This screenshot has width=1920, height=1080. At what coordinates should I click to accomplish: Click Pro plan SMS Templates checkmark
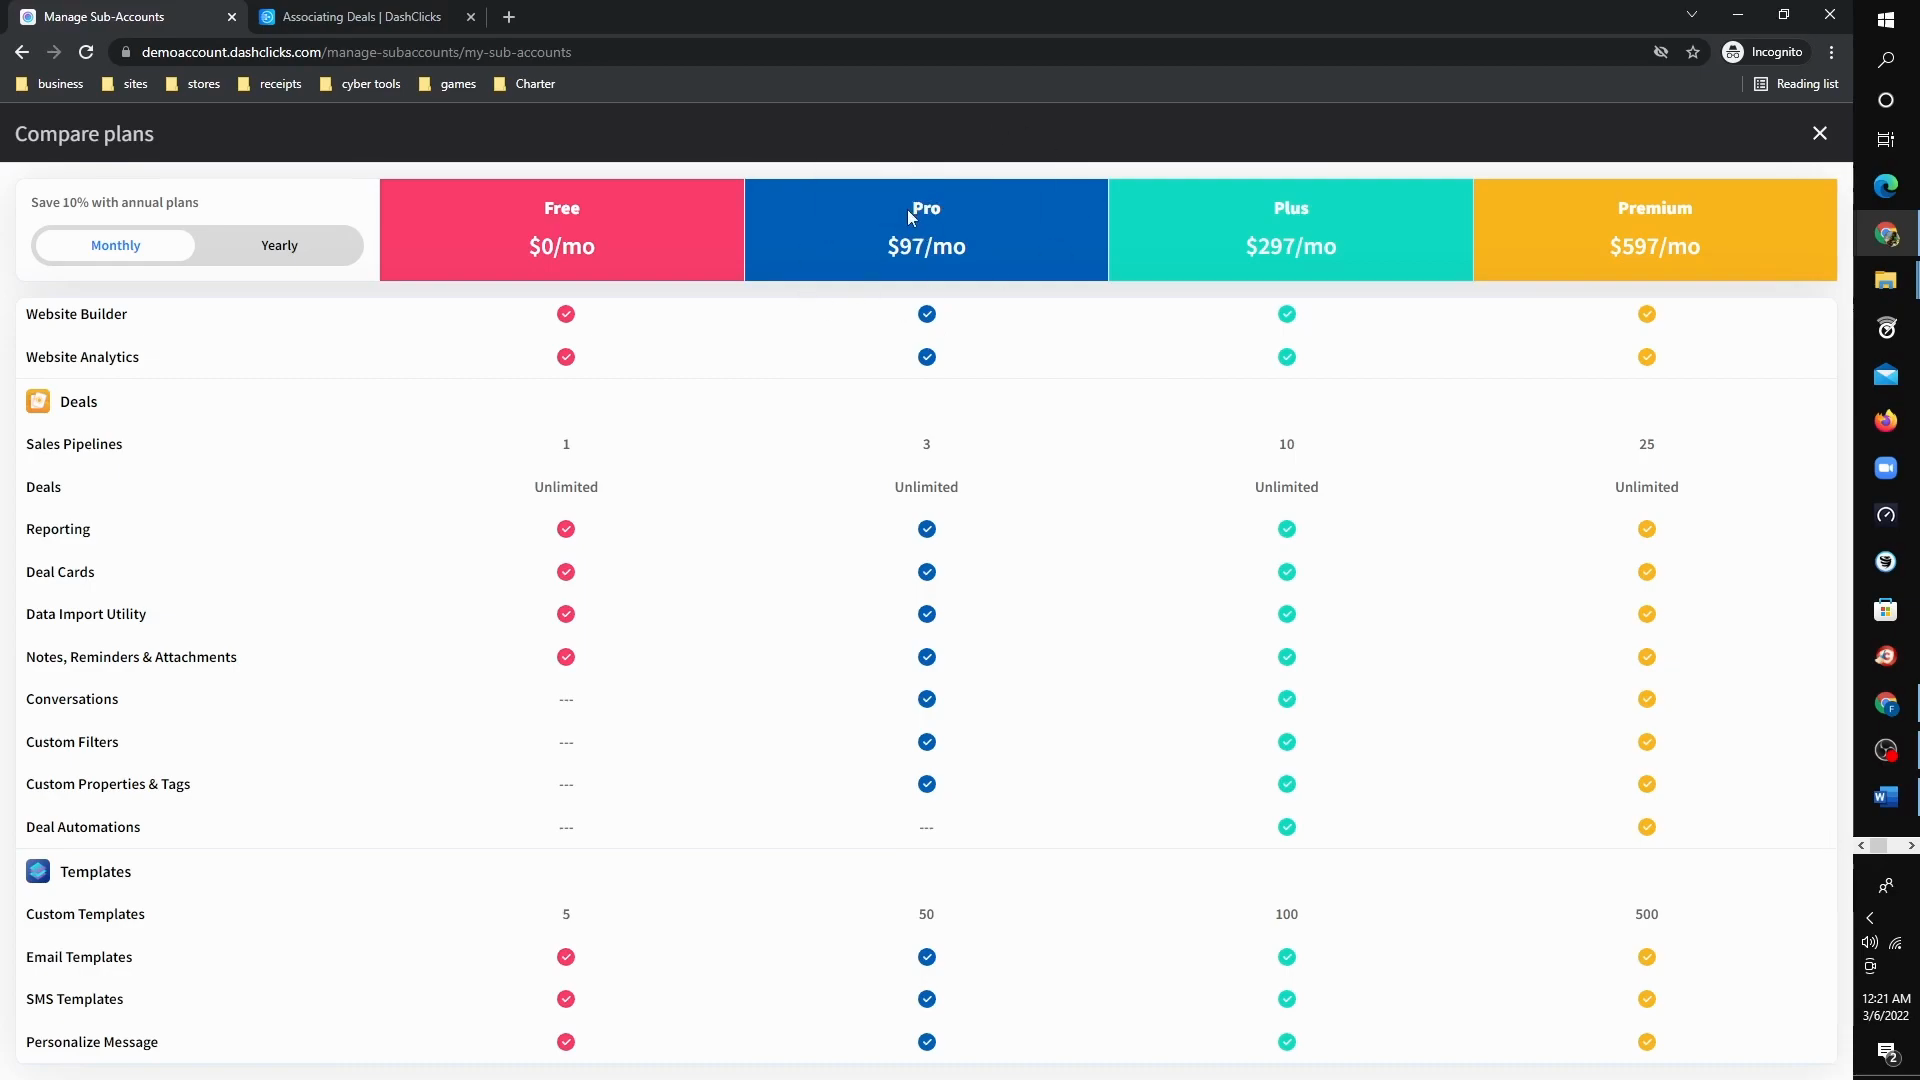927,999
